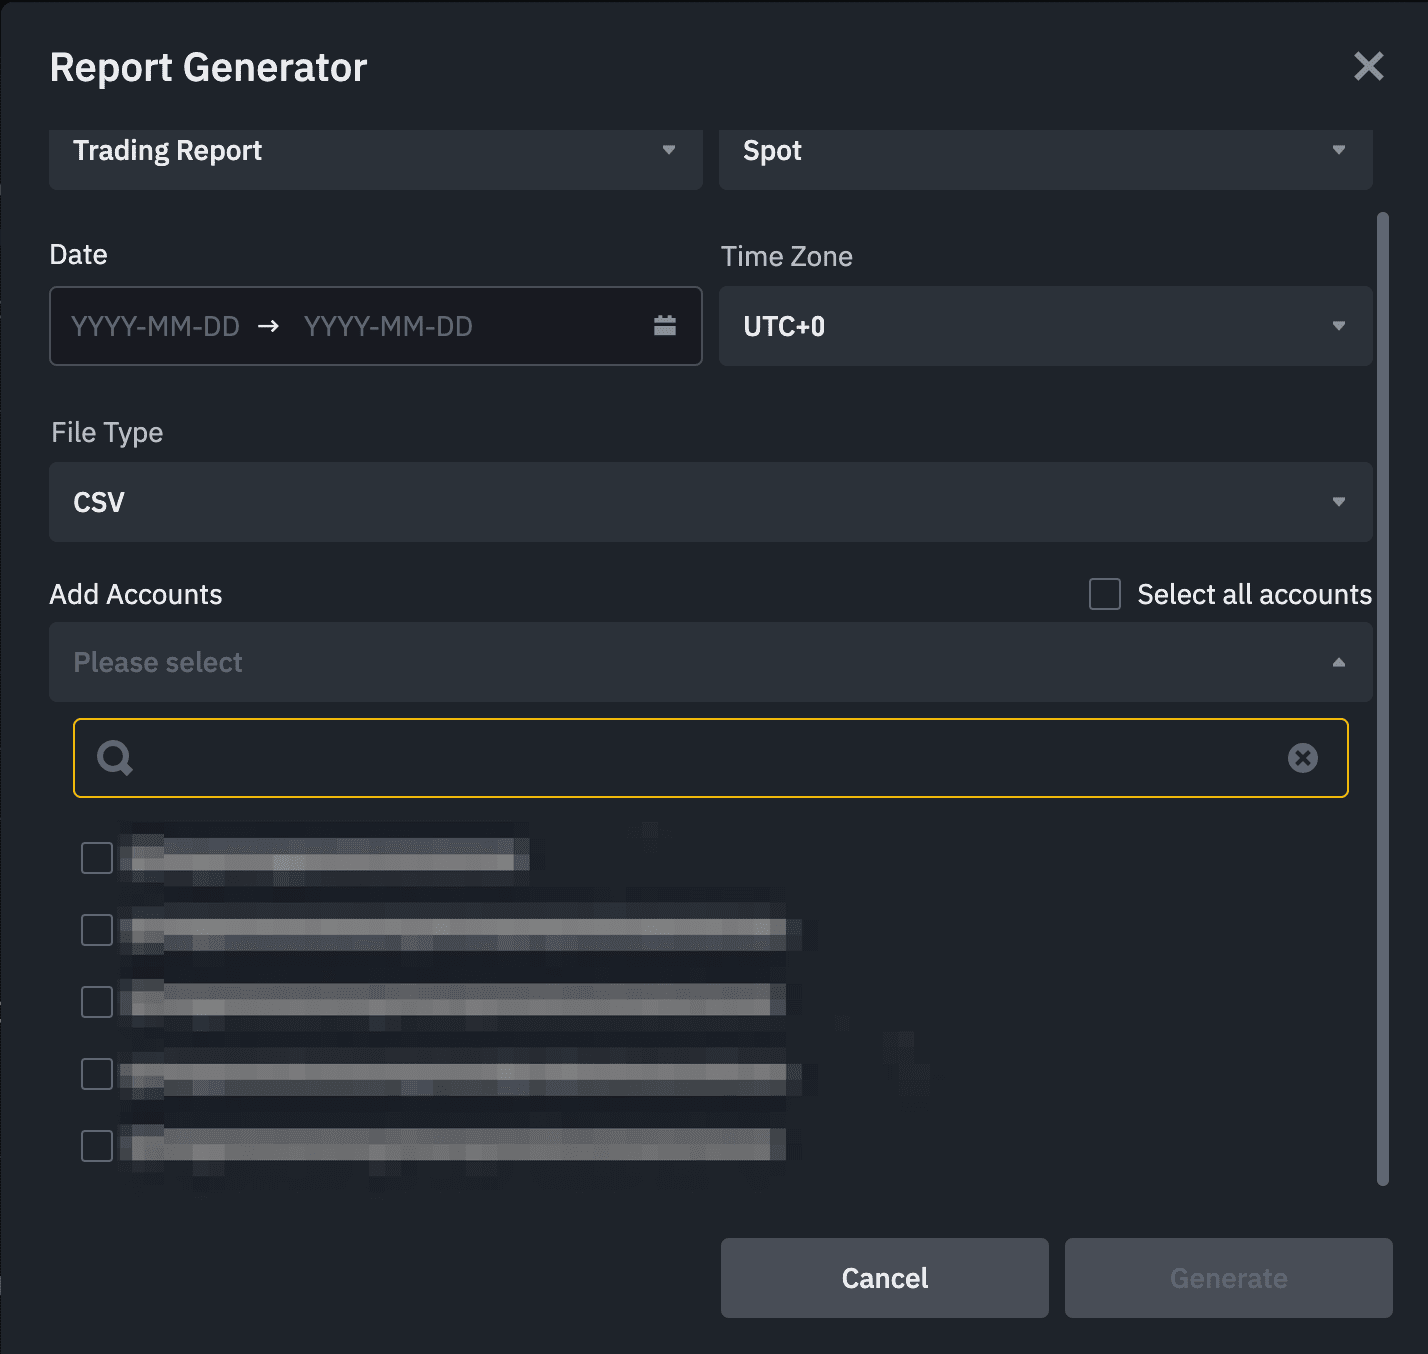
Task: Expand the UTC+0 Time Zone dropdown
Action: 1045,326
